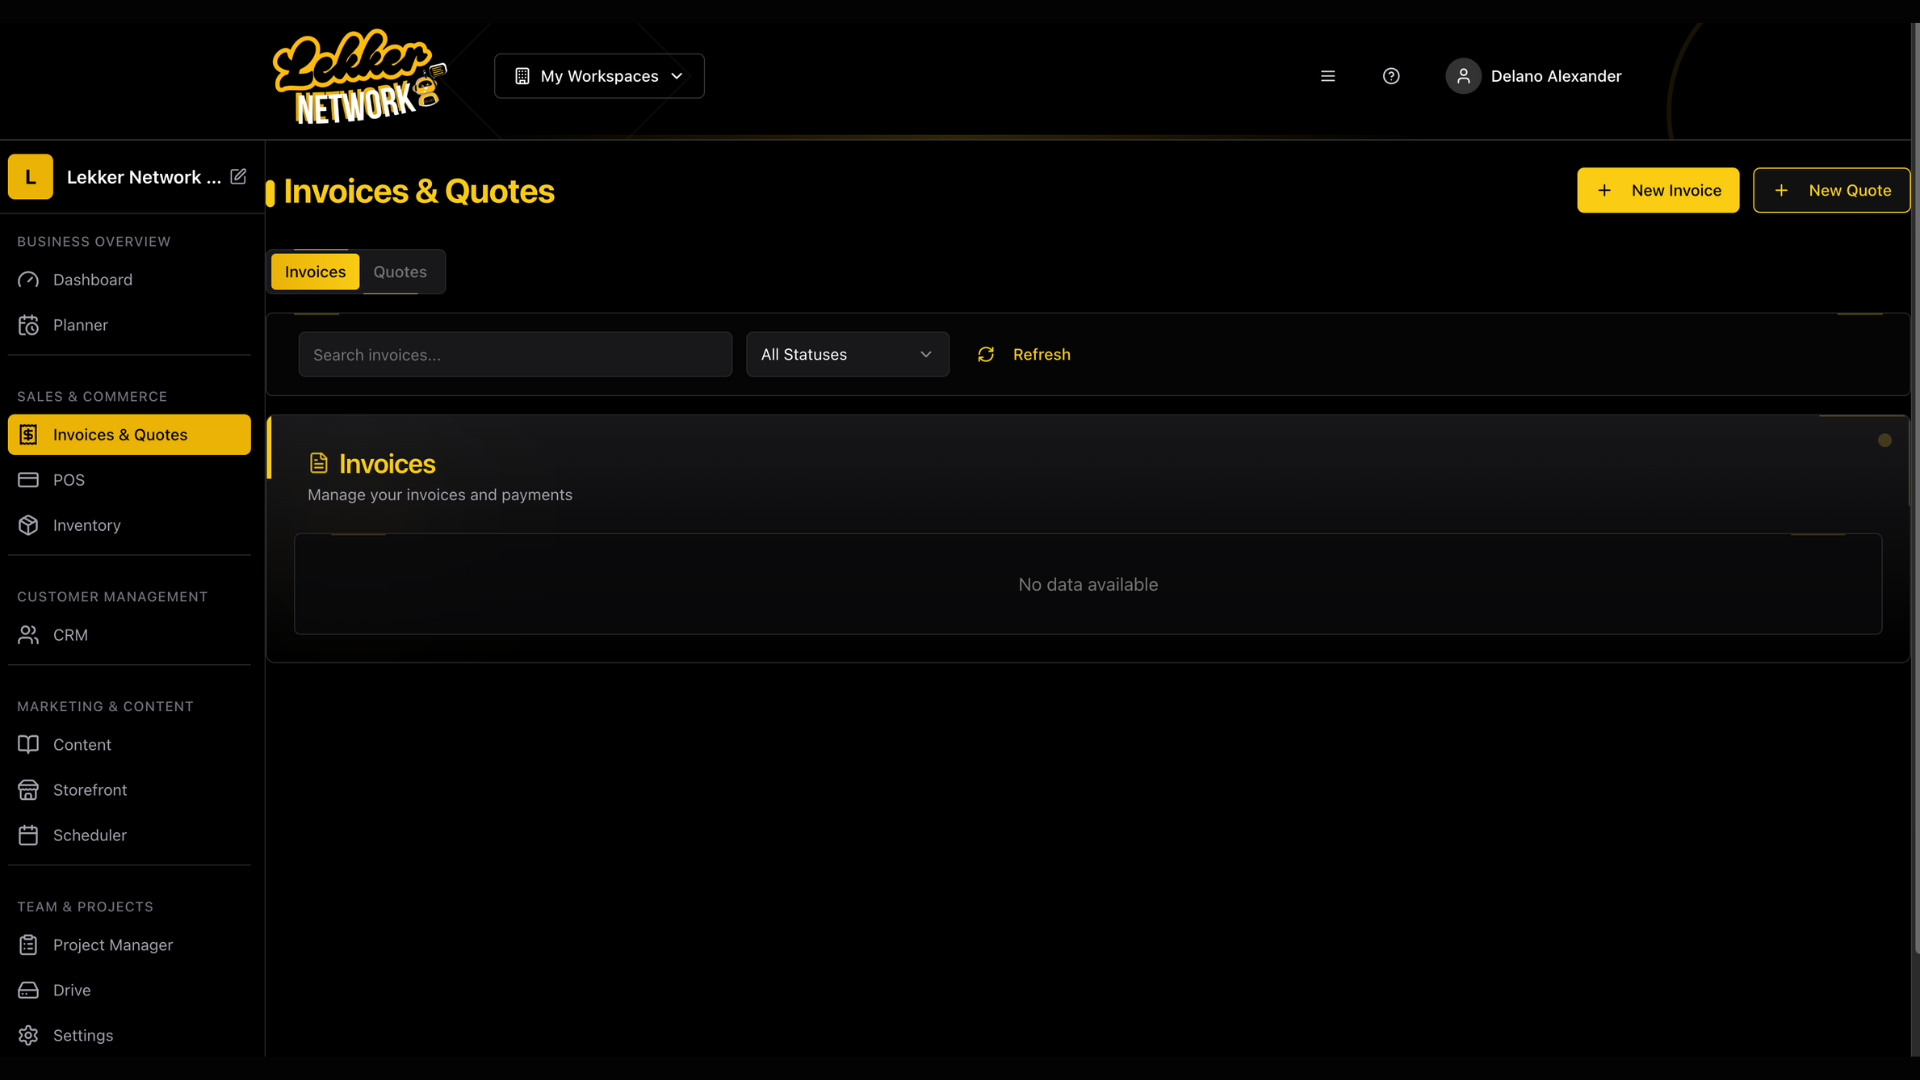
Task: Click the hamburger menu icon in header
Action: pos(1328,76)
